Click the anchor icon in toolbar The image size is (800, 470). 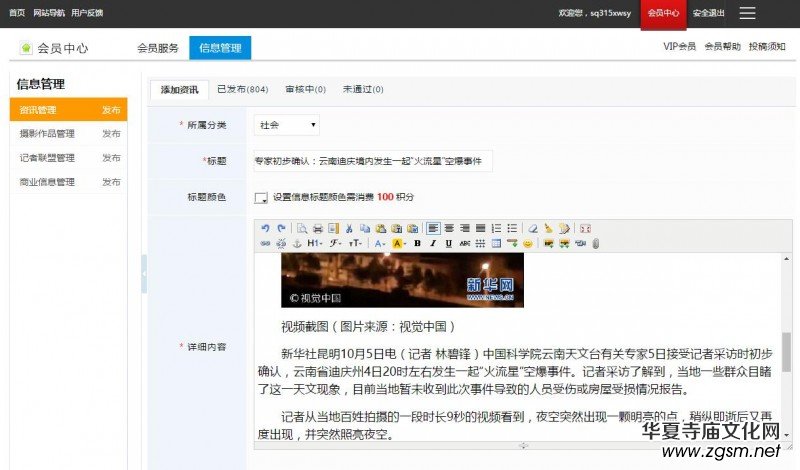[297, 243]
